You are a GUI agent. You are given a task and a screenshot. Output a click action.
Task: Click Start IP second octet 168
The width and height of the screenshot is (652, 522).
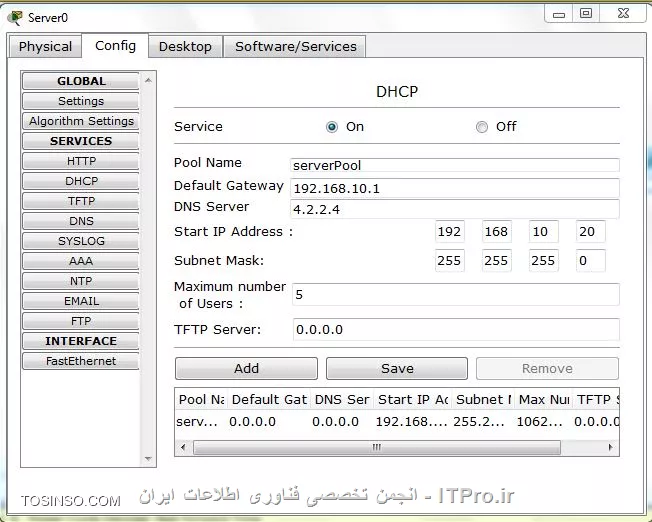click(496, 231)
